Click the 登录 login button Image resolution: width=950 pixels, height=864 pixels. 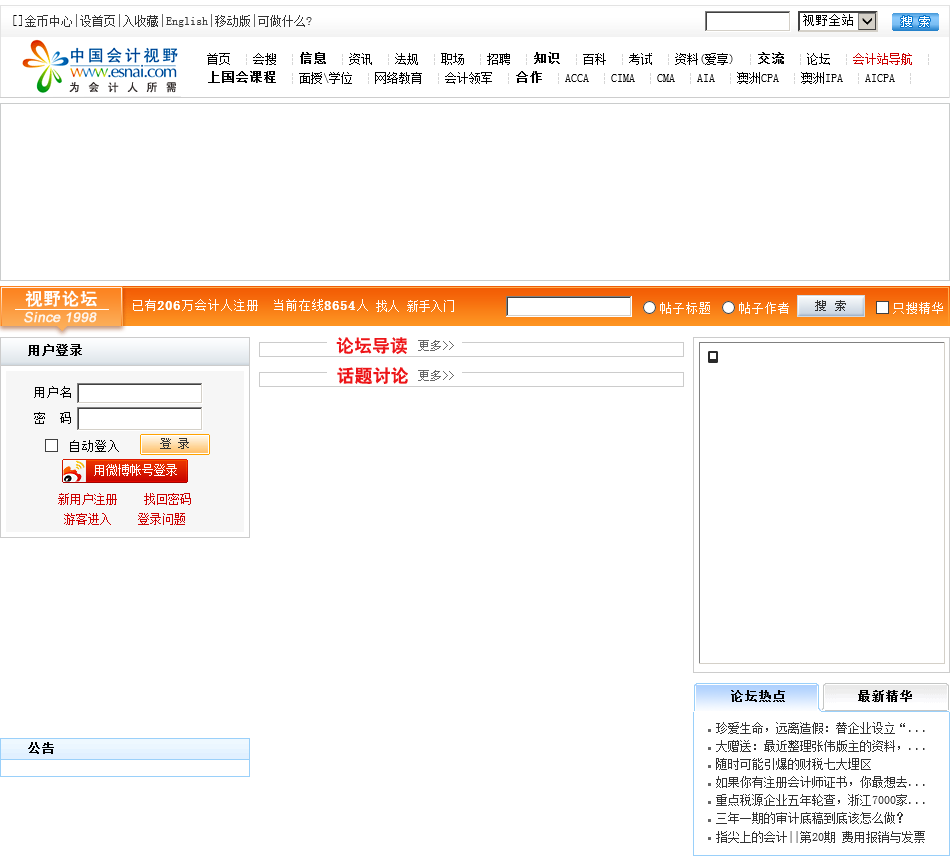174,444
